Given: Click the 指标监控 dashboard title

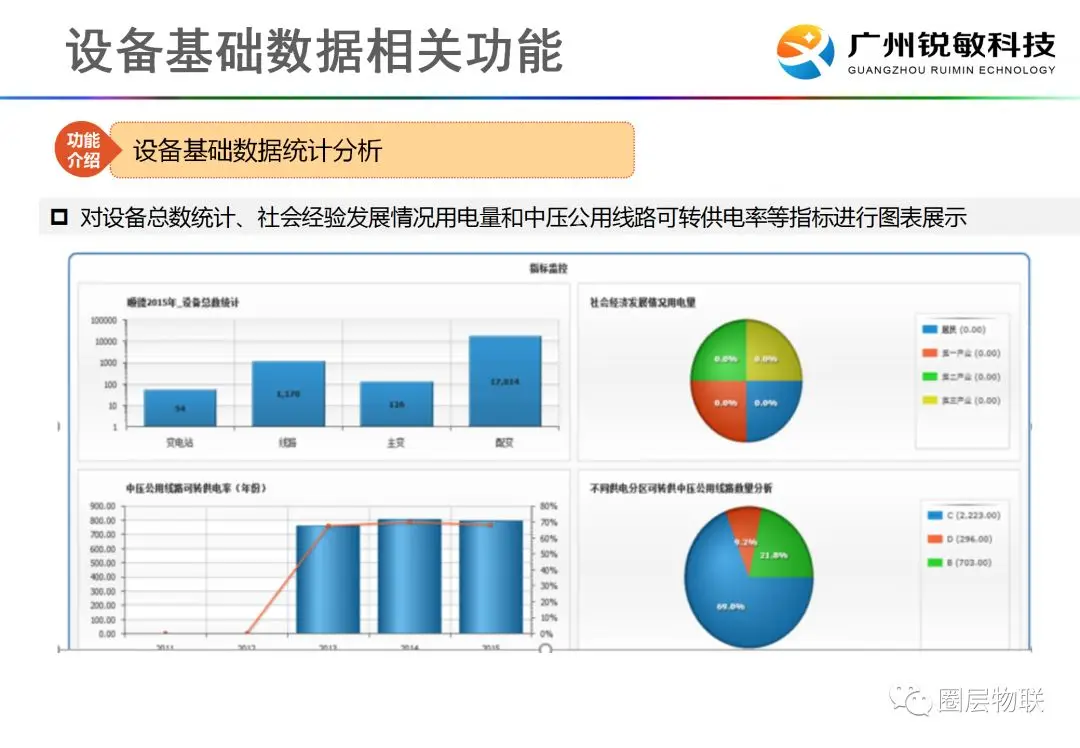Looking at the screenshot, I should click(548, 268).
